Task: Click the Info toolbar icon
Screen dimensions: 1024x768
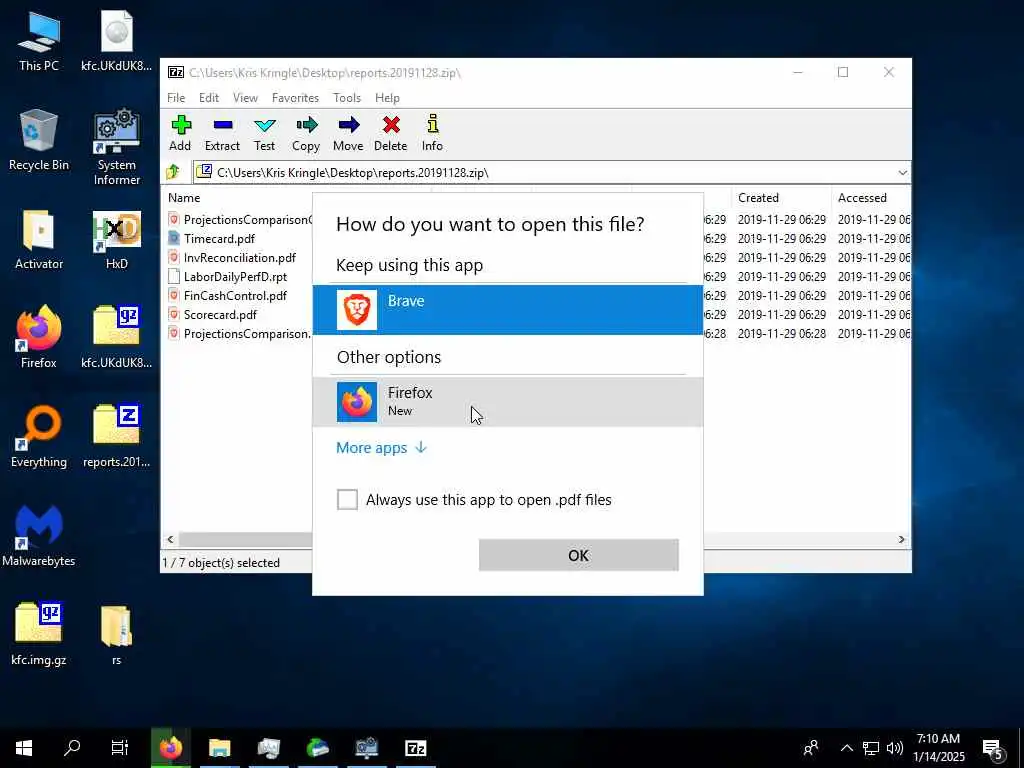Action: [x=432, y=133]
